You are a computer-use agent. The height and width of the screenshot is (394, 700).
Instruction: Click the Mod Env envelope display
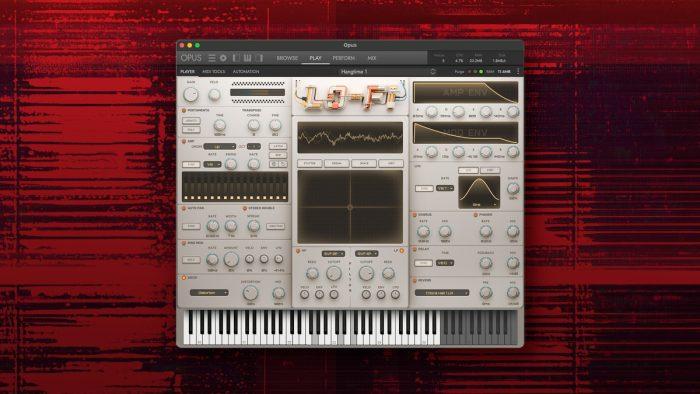[x=466, y=133]
